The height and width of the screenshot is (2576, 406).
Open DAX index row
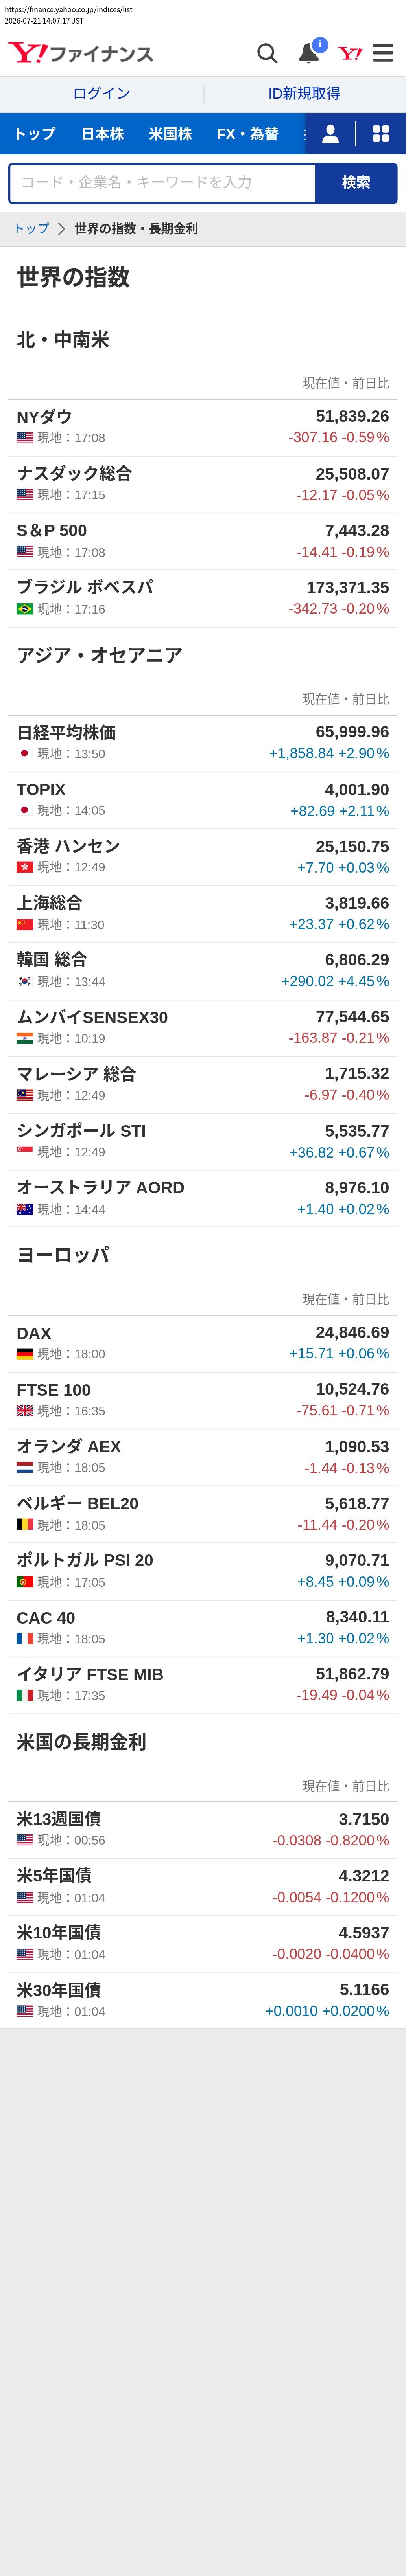[x=203, y=1344]
